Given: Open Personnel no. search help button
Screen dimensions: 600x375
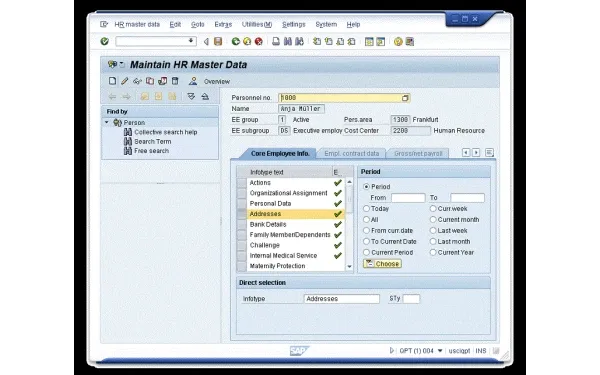Looking at the screenshot, I should point(405,98).
